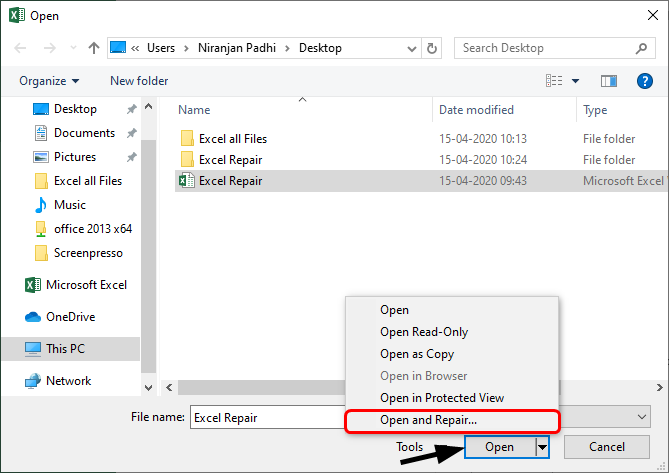Click the Search Desktop field

[x=554, y=48]
